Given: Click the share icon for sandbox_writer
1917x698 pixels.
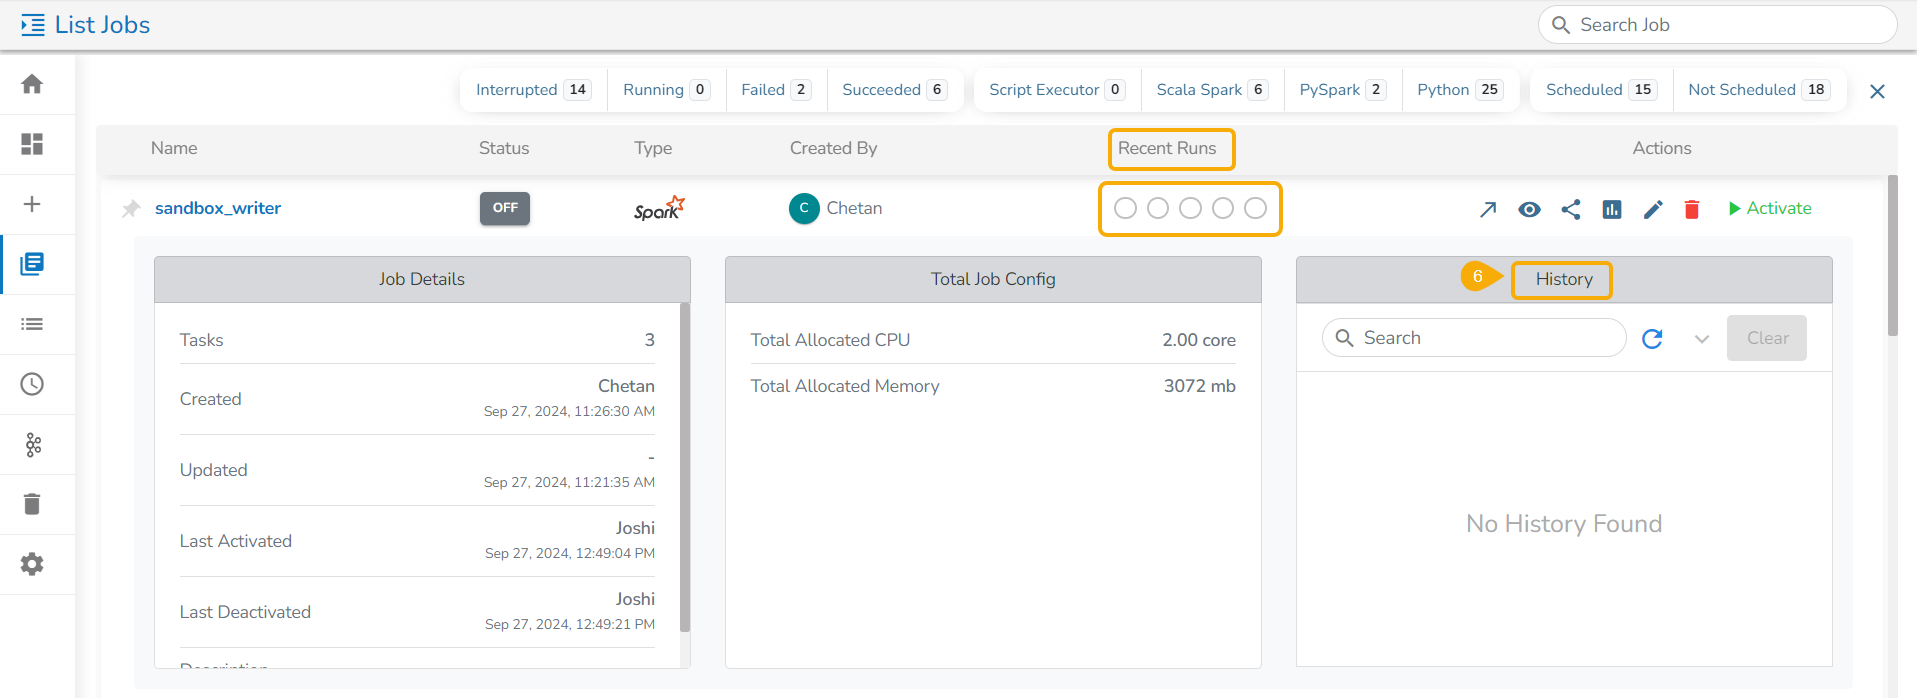Looking at the screenshot, I should 1571,209.
